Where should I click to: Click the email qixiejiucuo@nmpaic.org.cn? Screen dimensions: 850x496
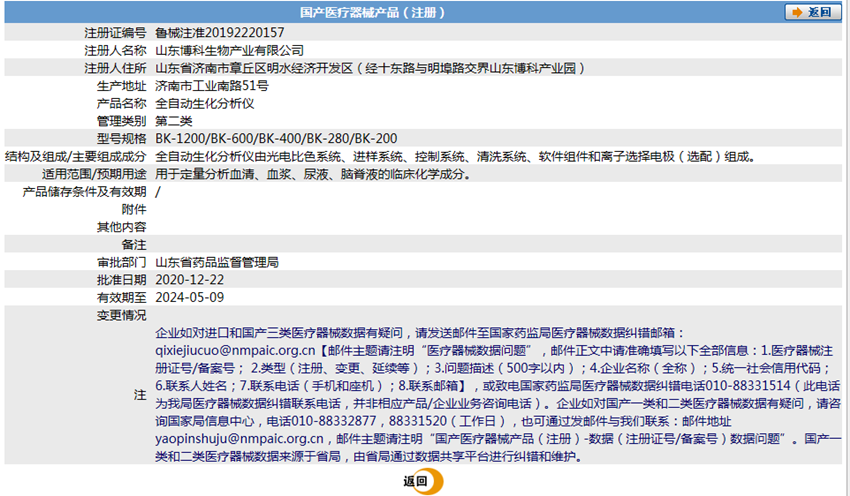click(x=235, y=350)
